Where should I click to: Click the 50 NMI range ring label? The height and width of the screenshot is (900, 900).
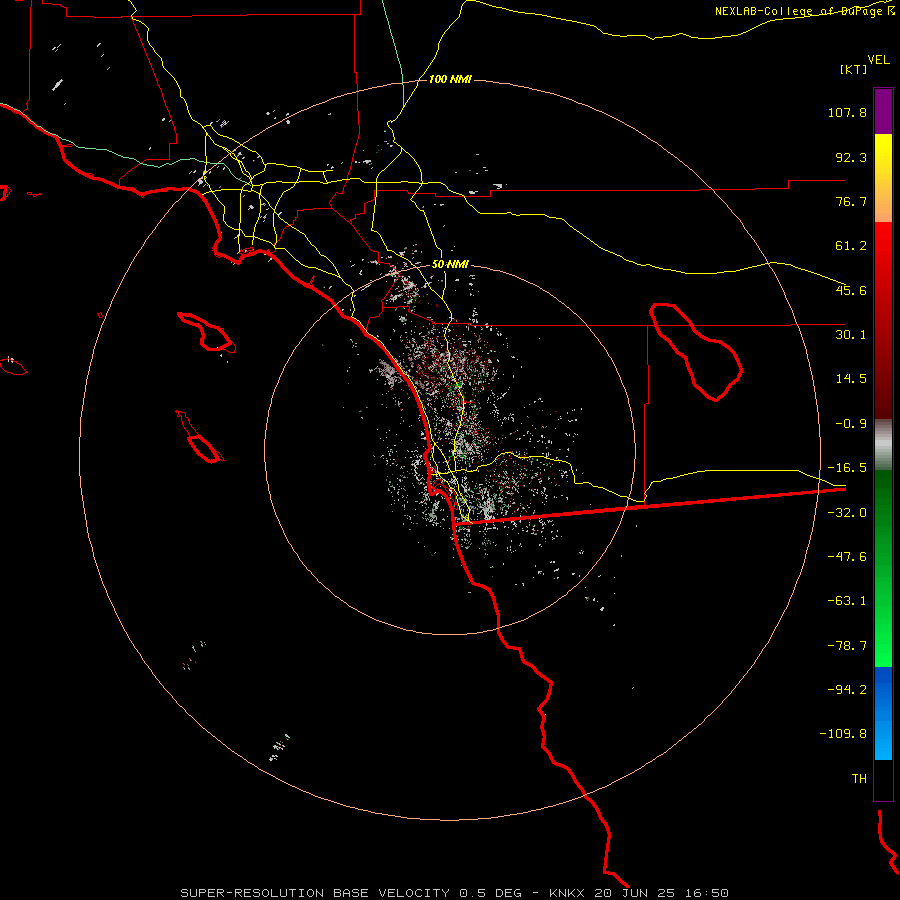coord(450,264)
